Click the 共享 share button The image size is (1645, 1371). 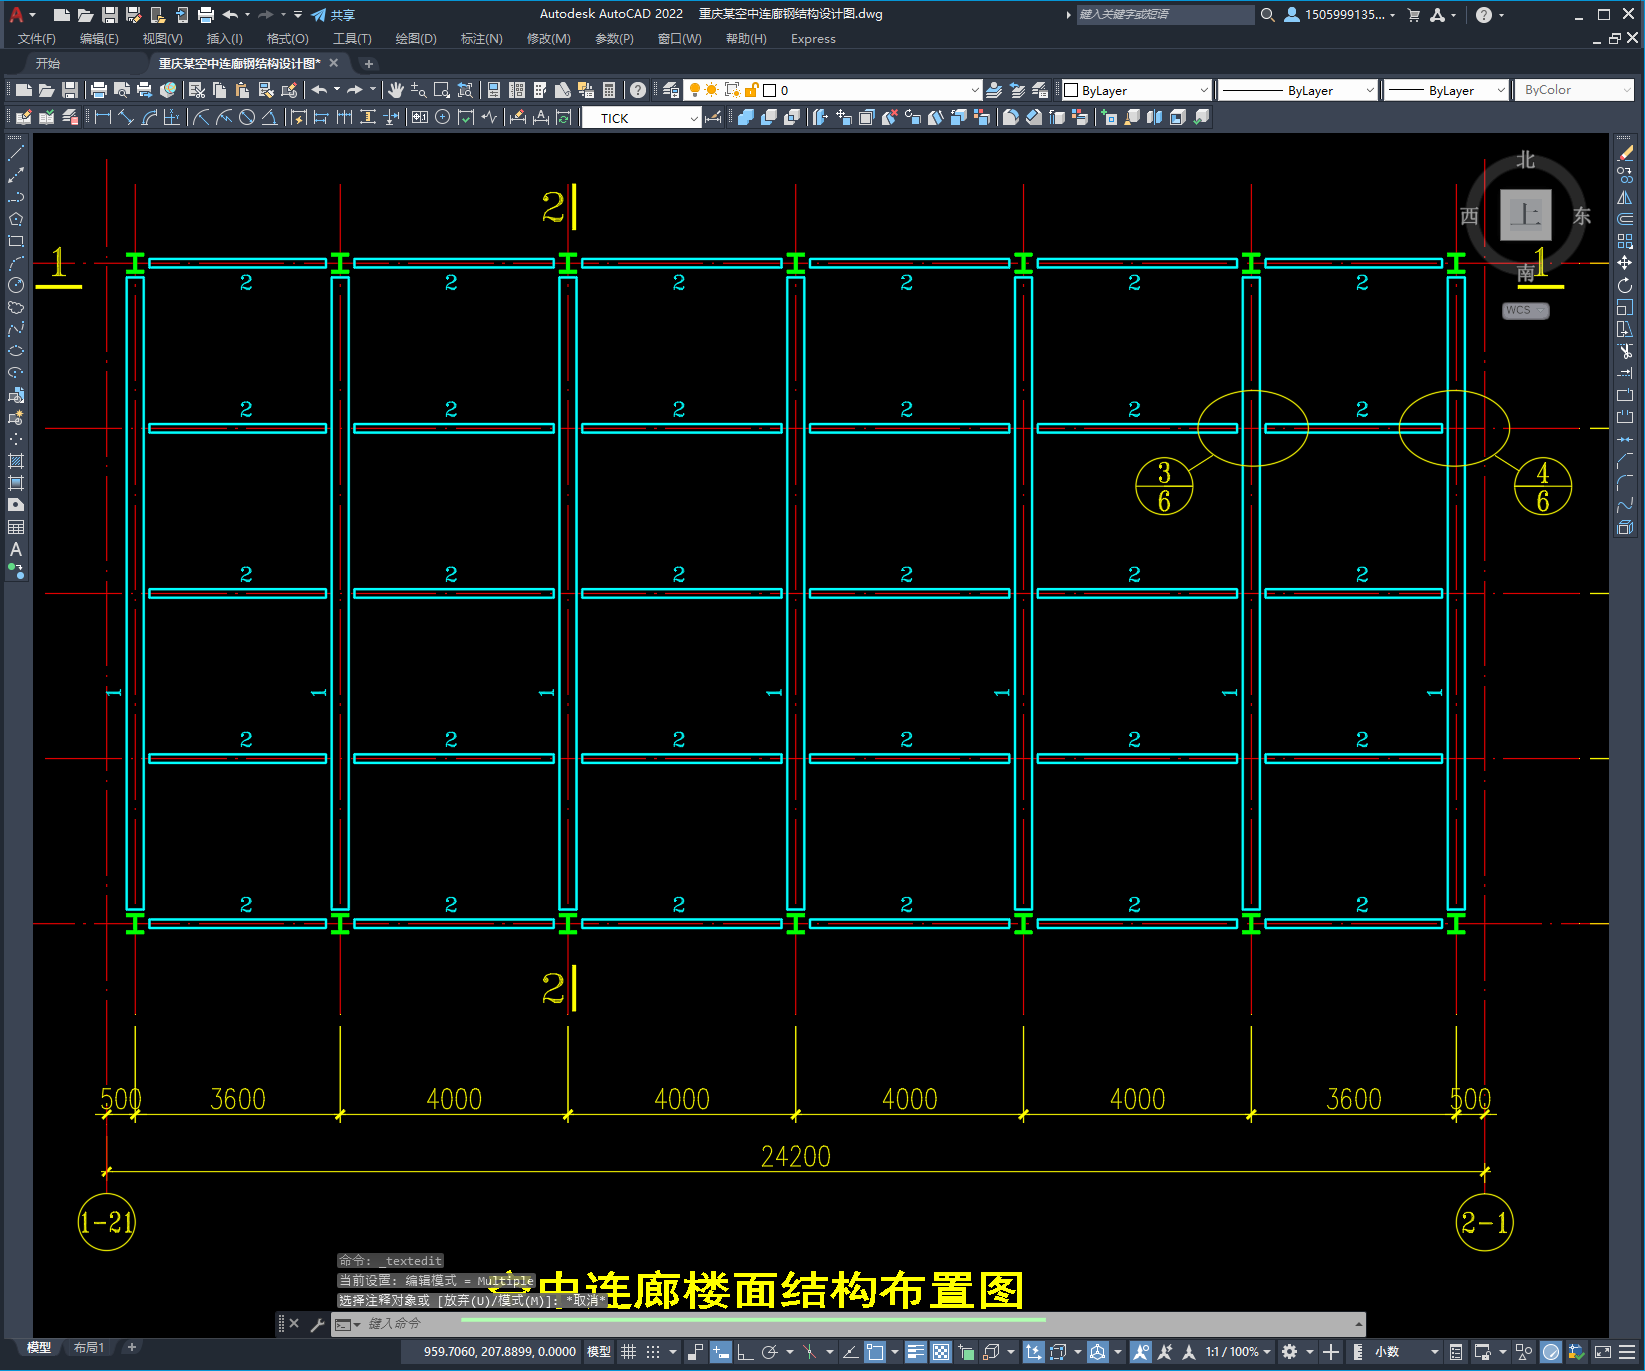(333, 14)
